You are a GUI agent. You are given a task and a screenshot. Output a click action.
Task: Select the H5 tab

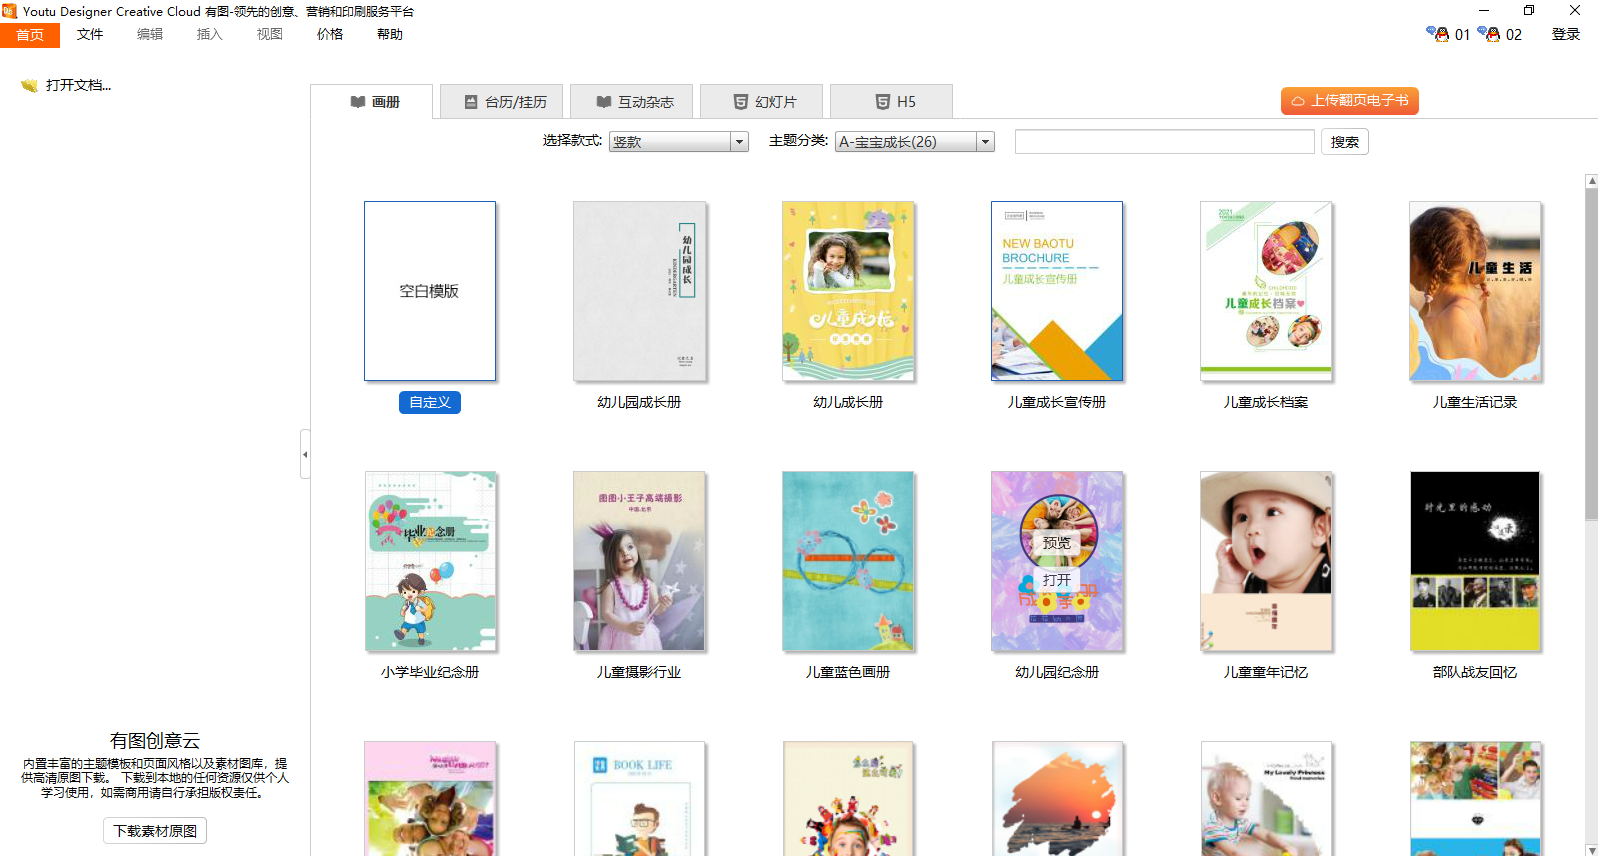tap(893, 102)
